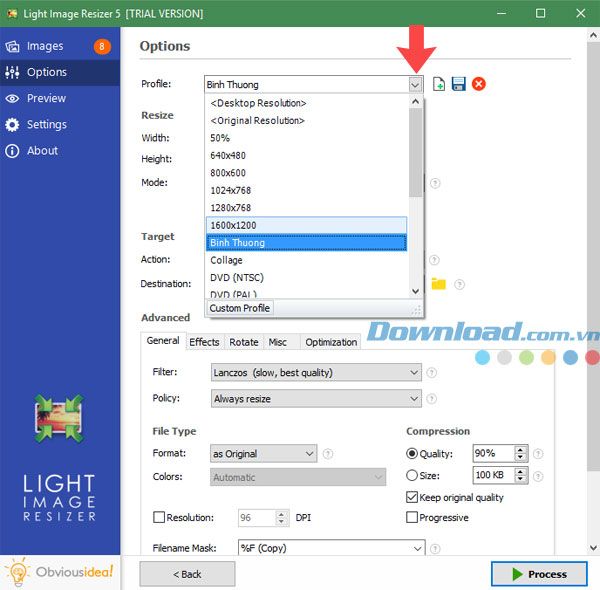Click the help icon beside Filter

(x=432, y=372)
